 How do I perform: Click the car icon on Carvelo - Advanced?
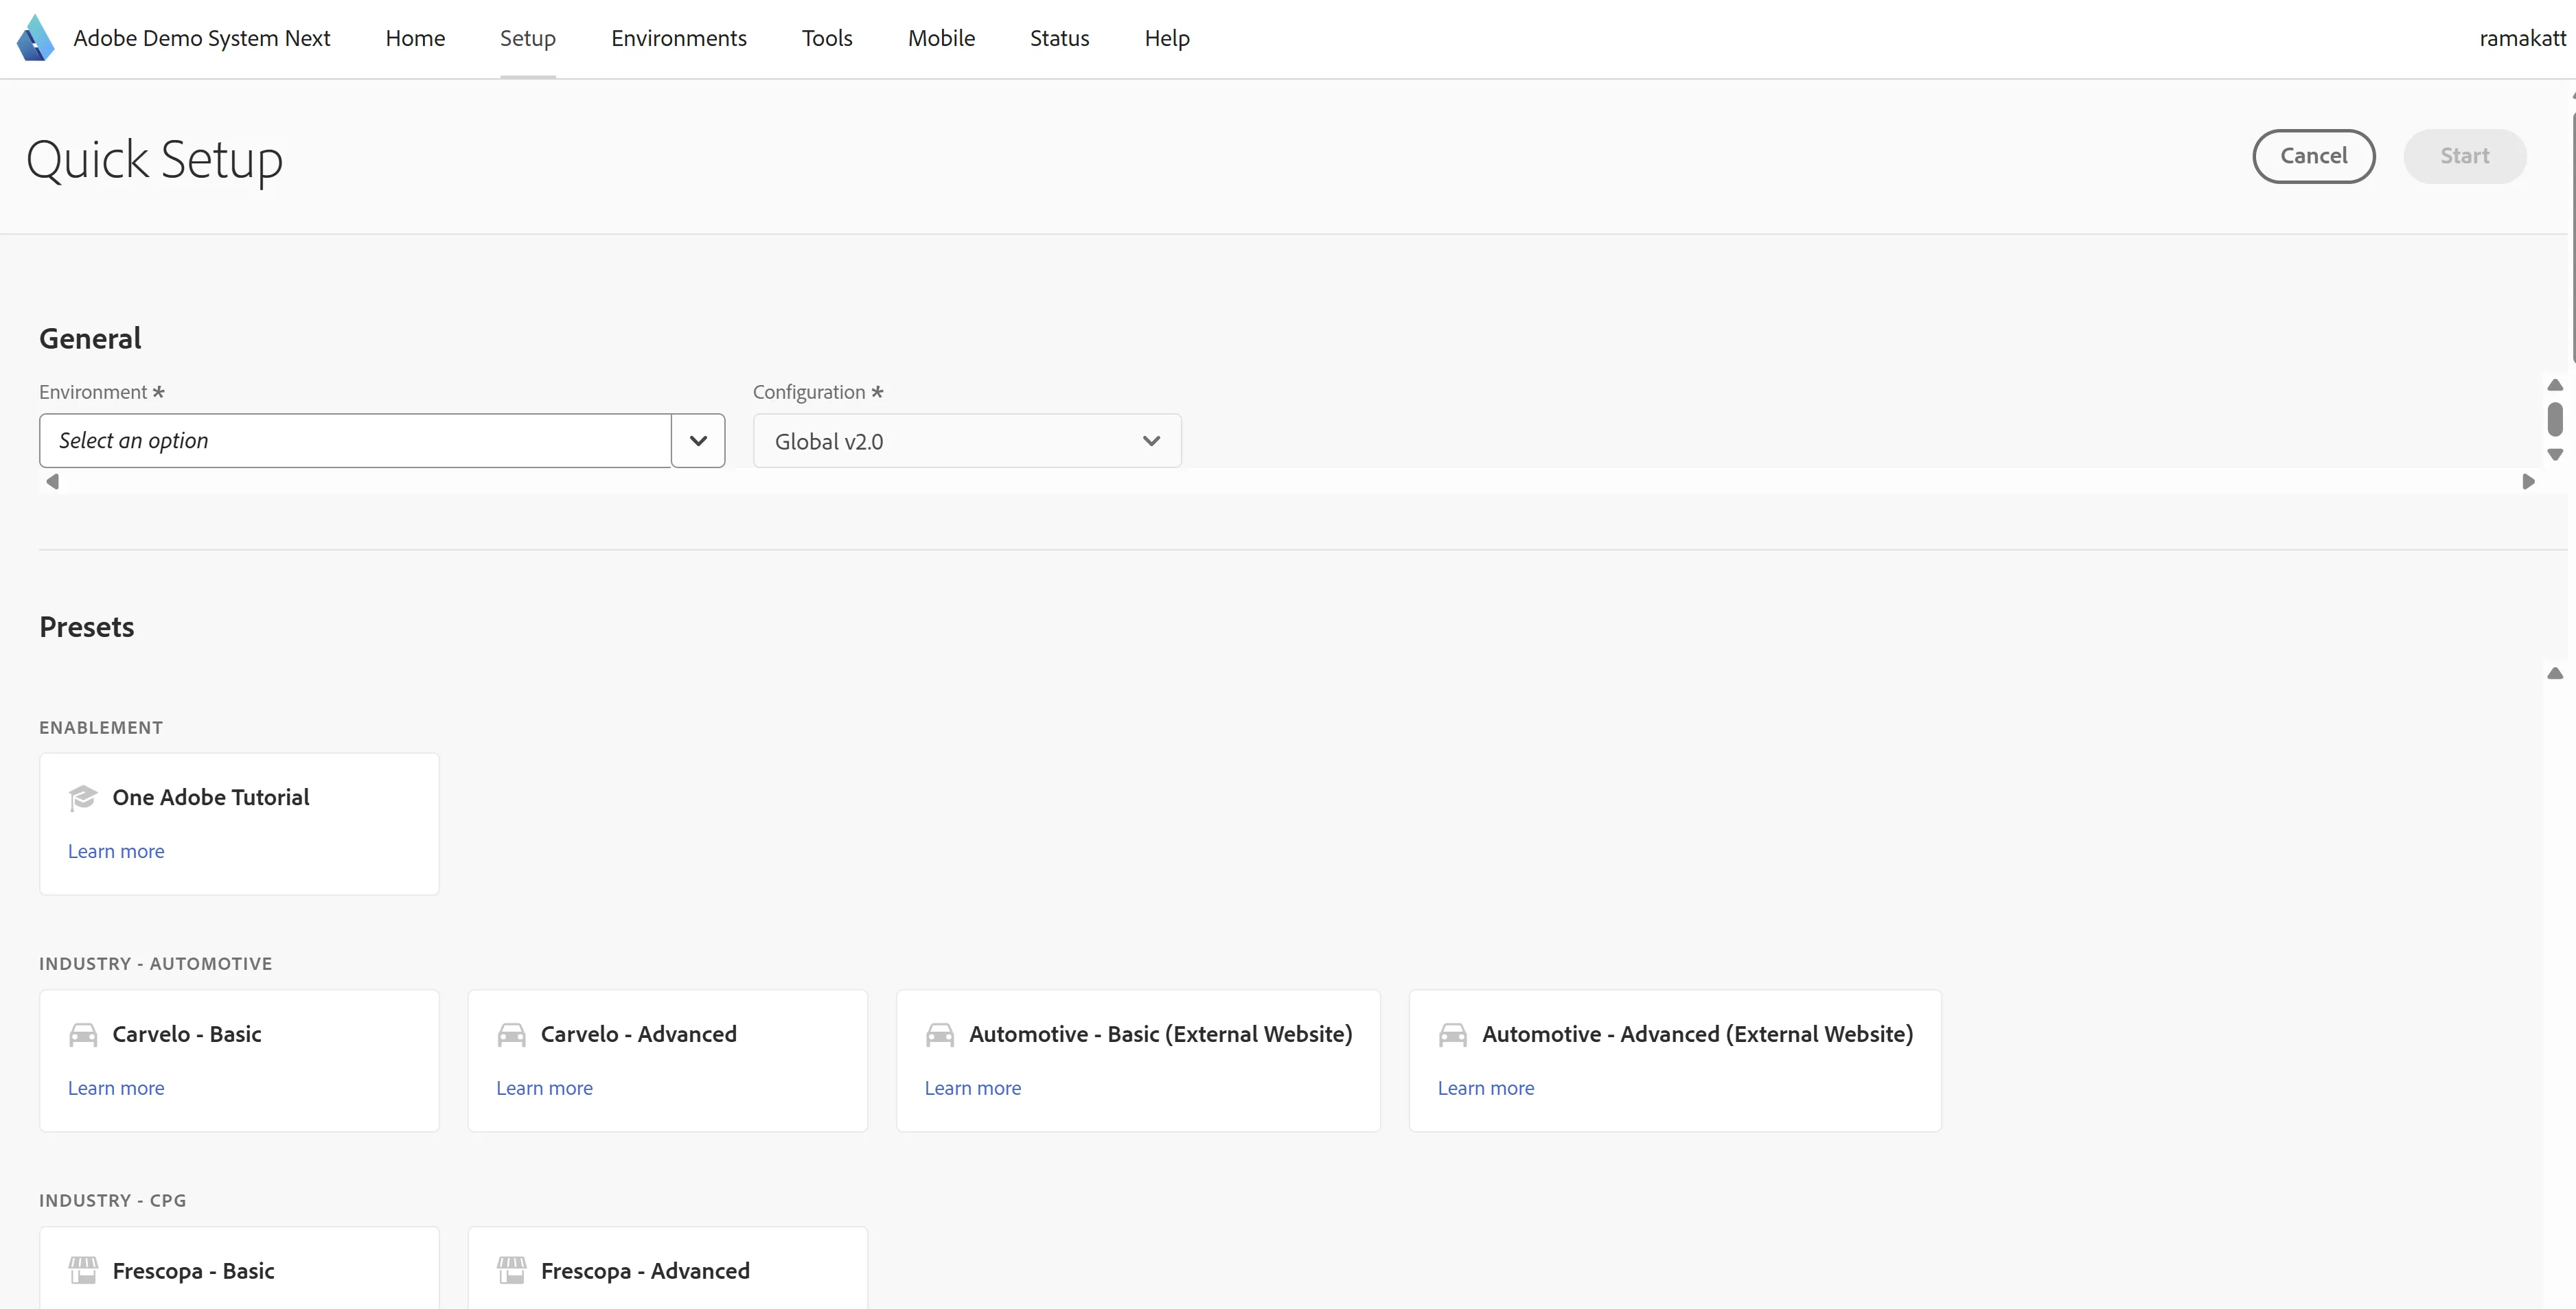(511, 1034)
